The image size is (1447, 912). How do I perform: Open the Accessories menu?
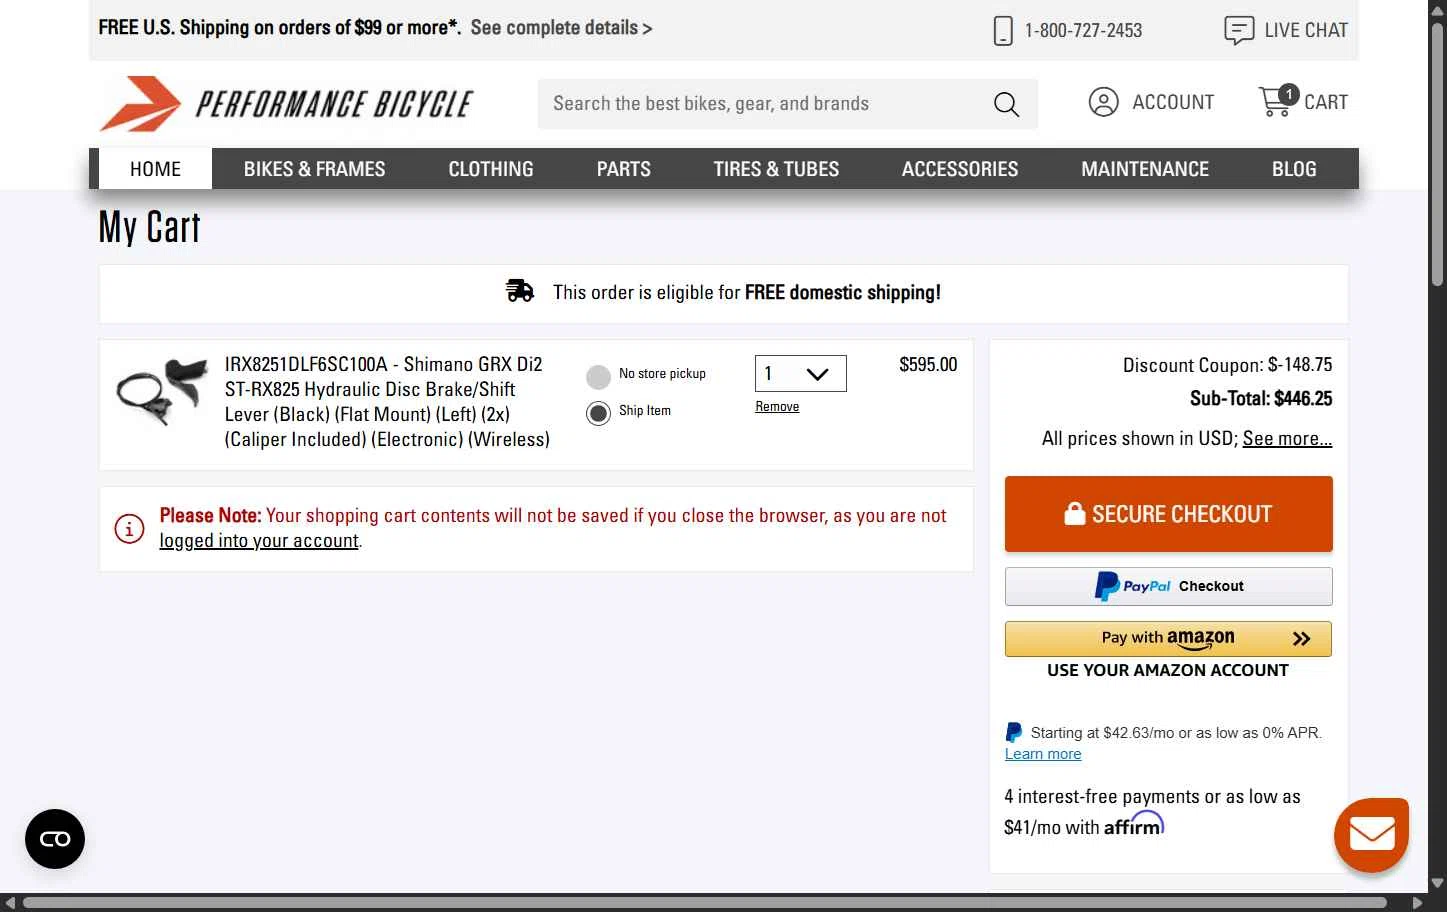960,169
